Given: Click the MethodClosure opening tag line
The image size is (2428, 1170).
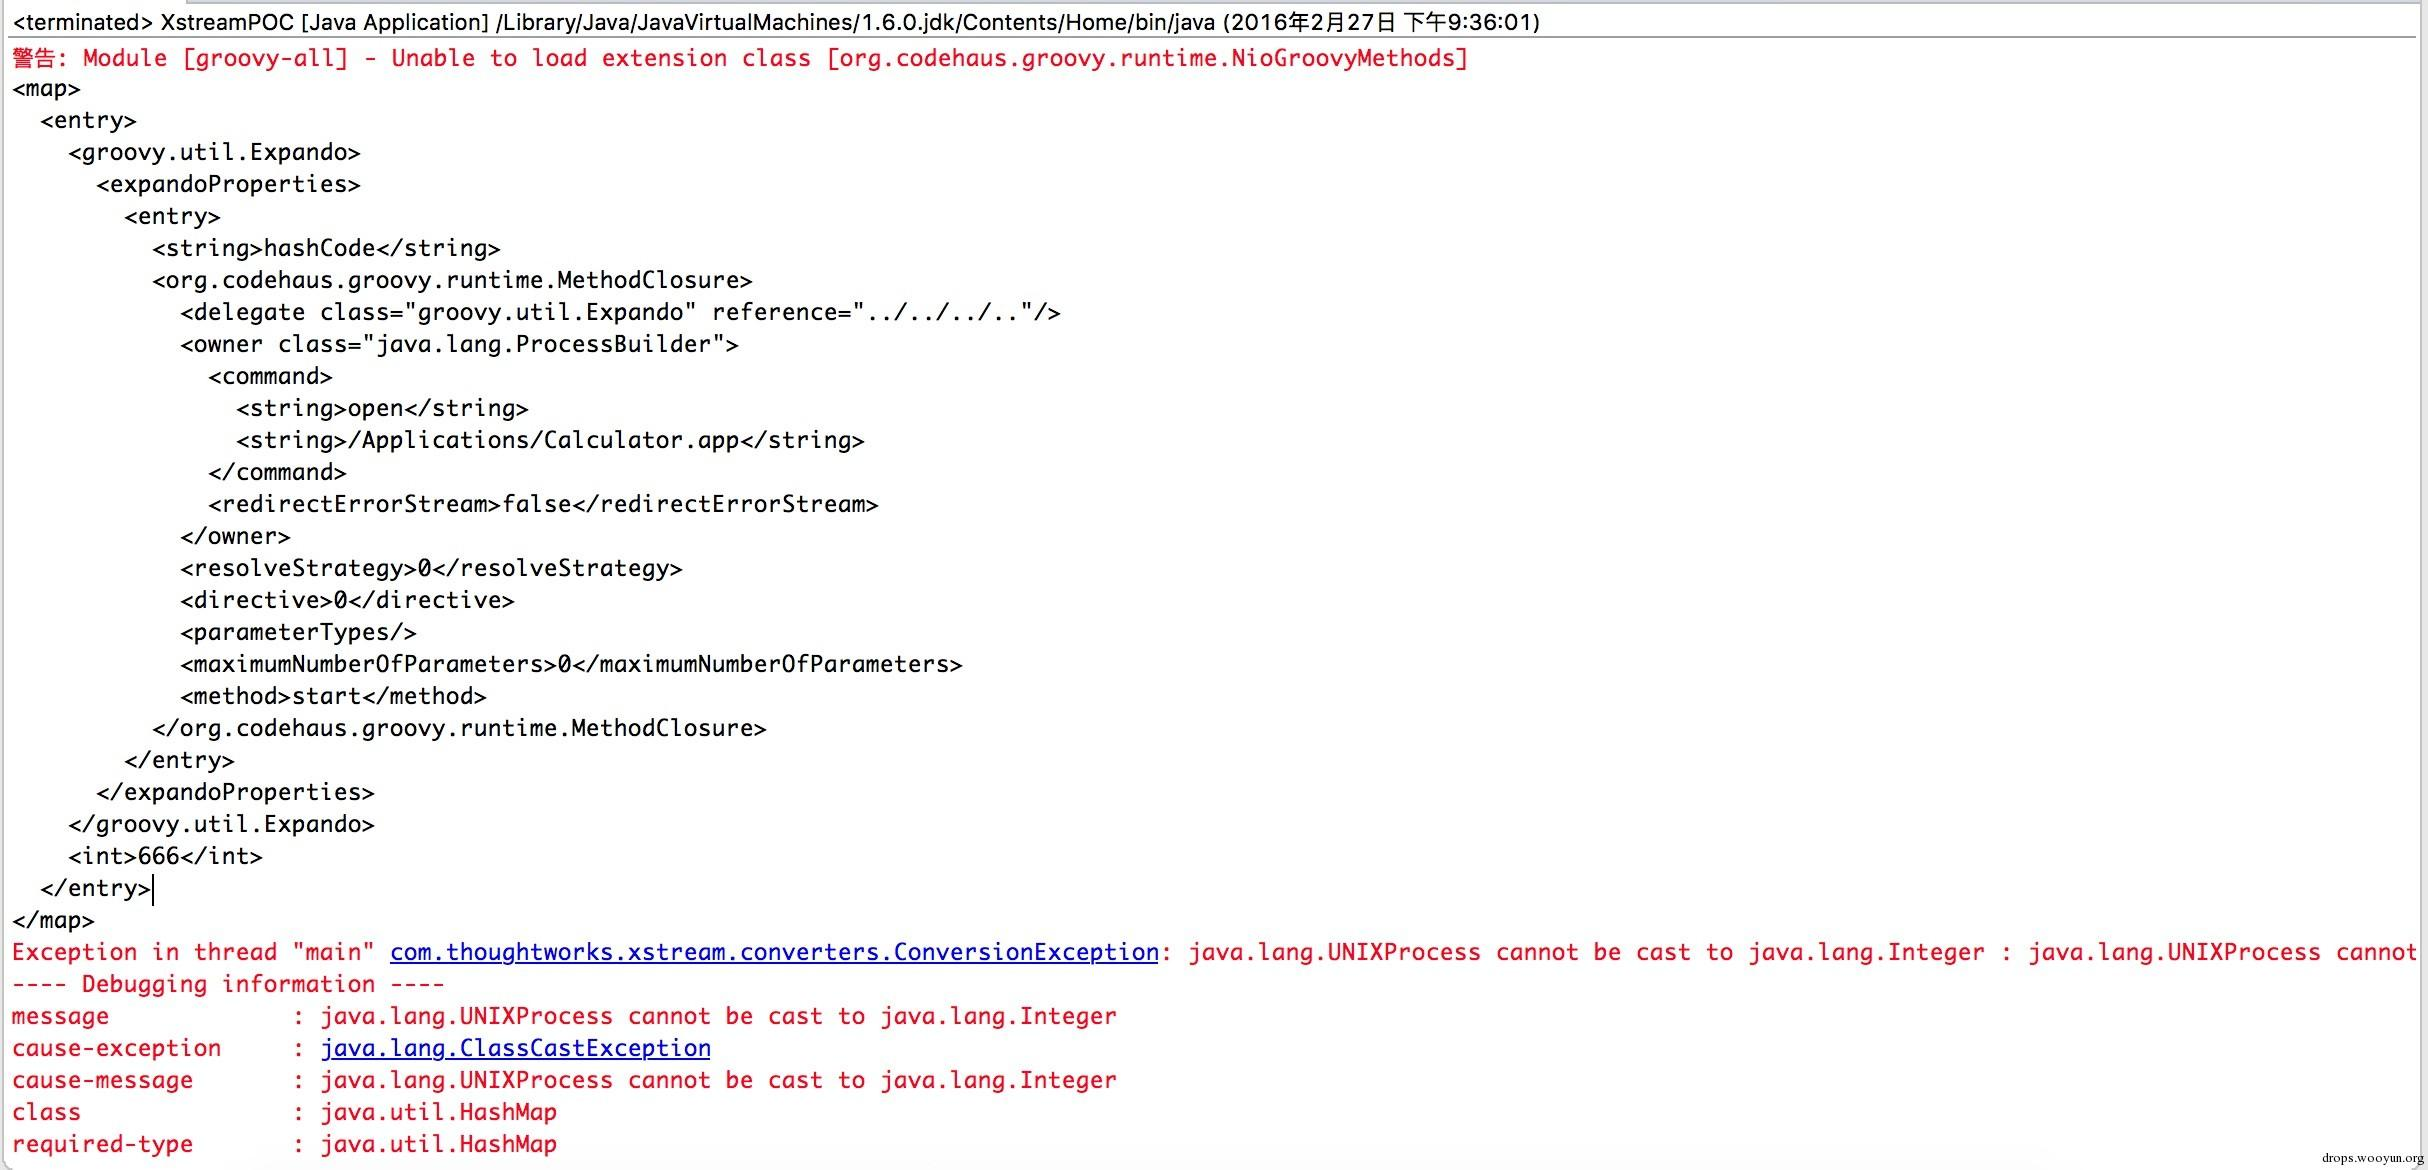Looking at the screenshot, I should 452,280.
